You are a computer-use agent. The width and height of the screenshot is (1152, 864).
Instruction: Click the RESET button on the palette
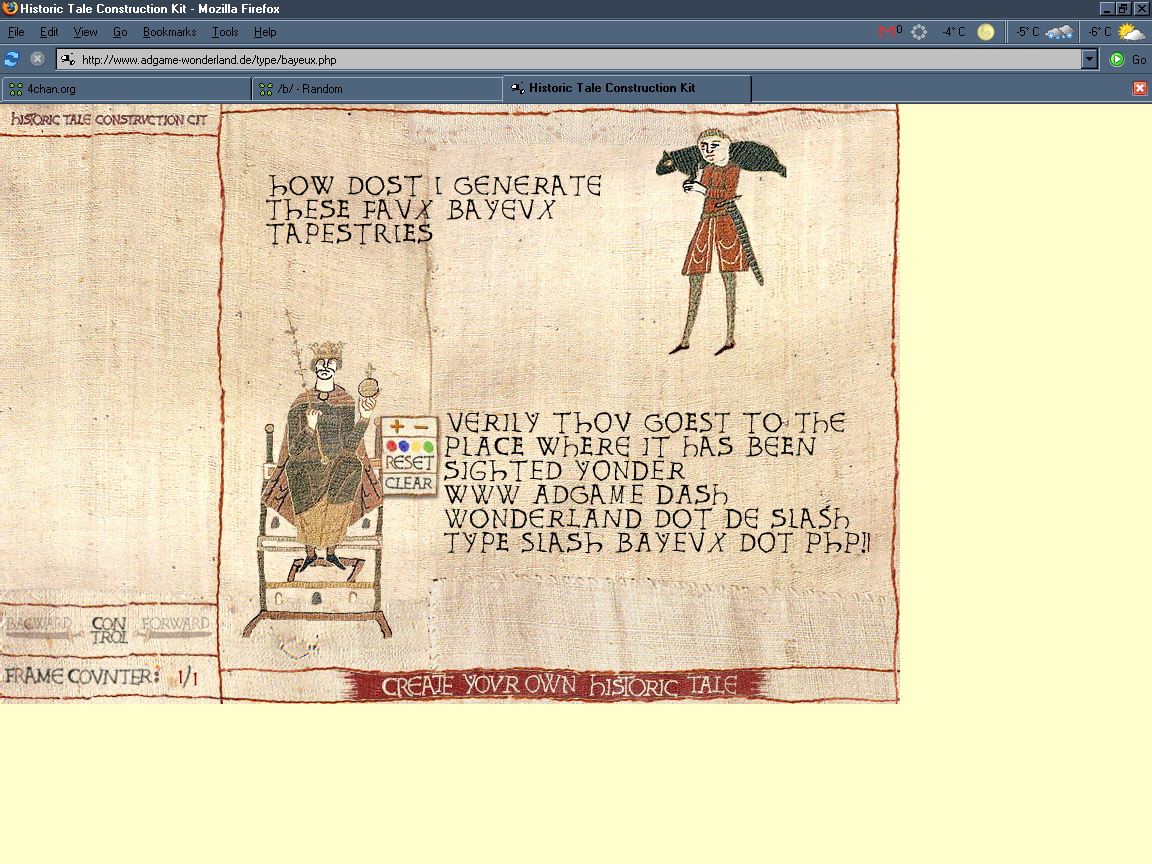tap(409, 463)
